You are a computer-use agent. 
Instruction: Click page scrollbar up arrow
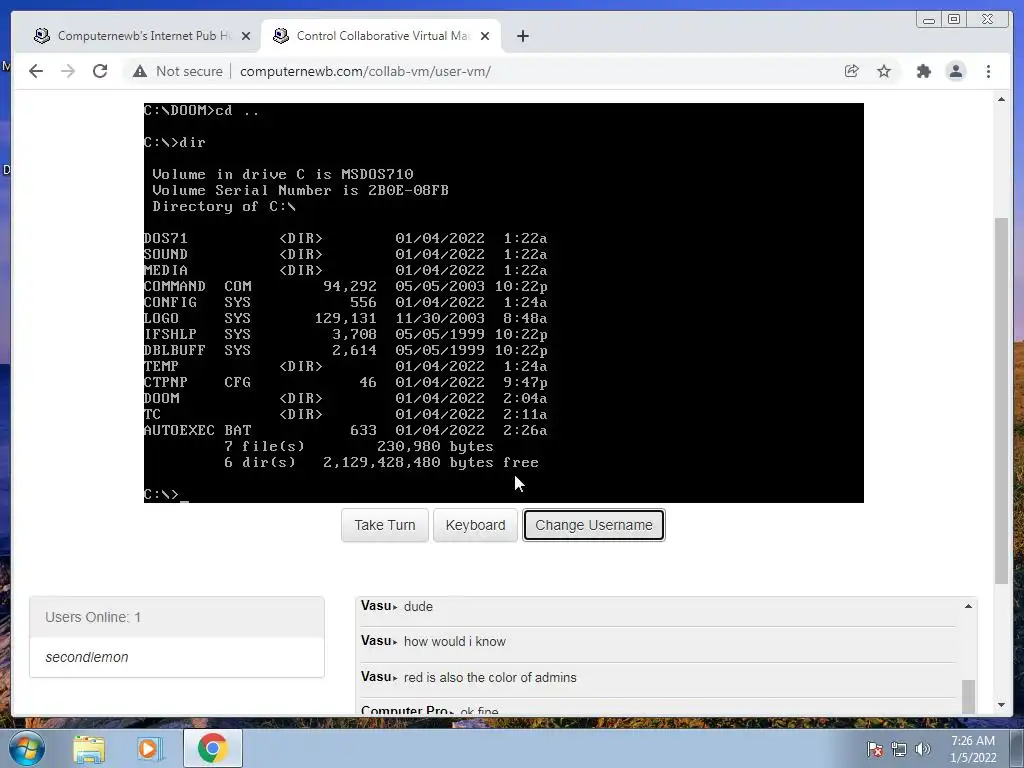click(1001, 99)
